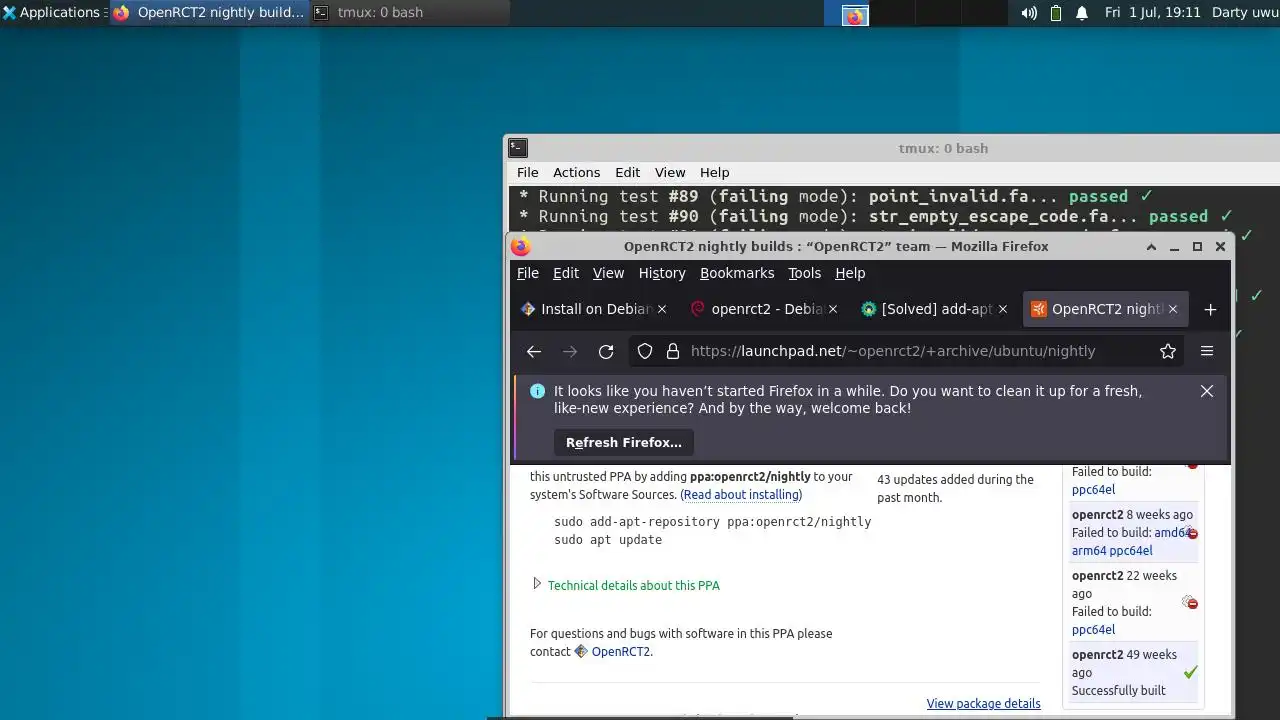Open Firefox File menu
The height and width of the screenshot is (720, 1280).
527,273
